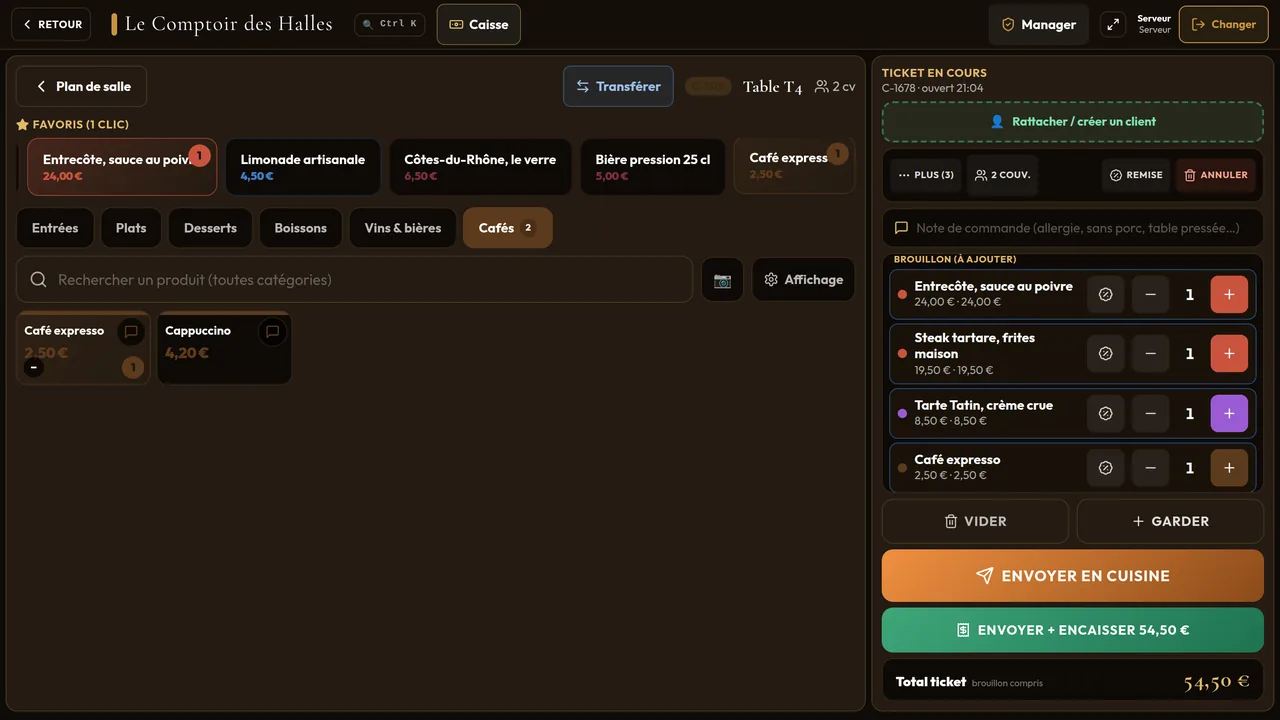Open the Caisse view

[x=479, y=24]
